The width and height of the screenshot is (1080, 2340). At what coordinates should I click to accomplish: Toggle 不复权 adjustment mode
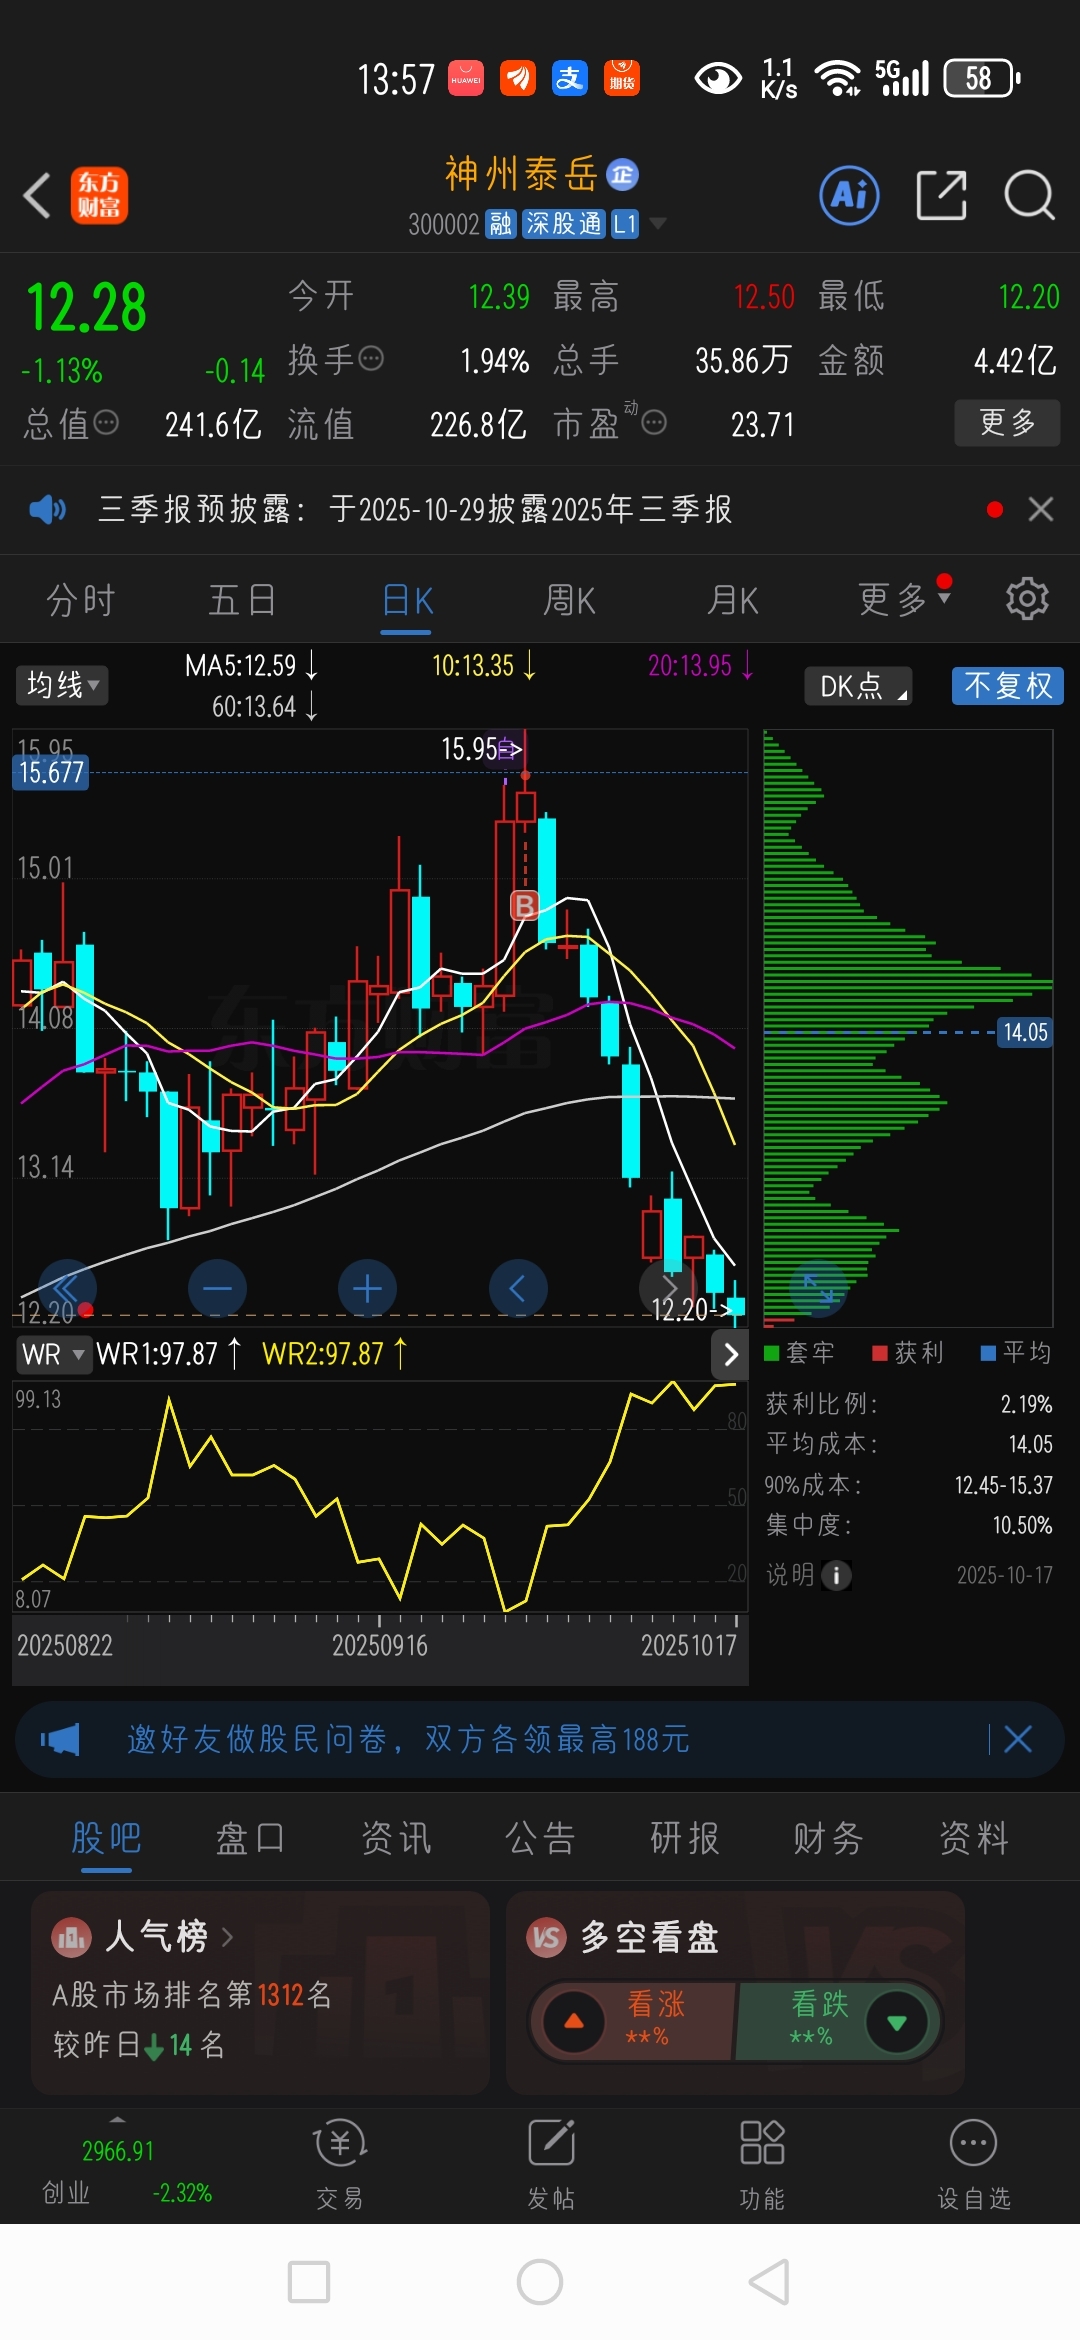pos(1008,686)
